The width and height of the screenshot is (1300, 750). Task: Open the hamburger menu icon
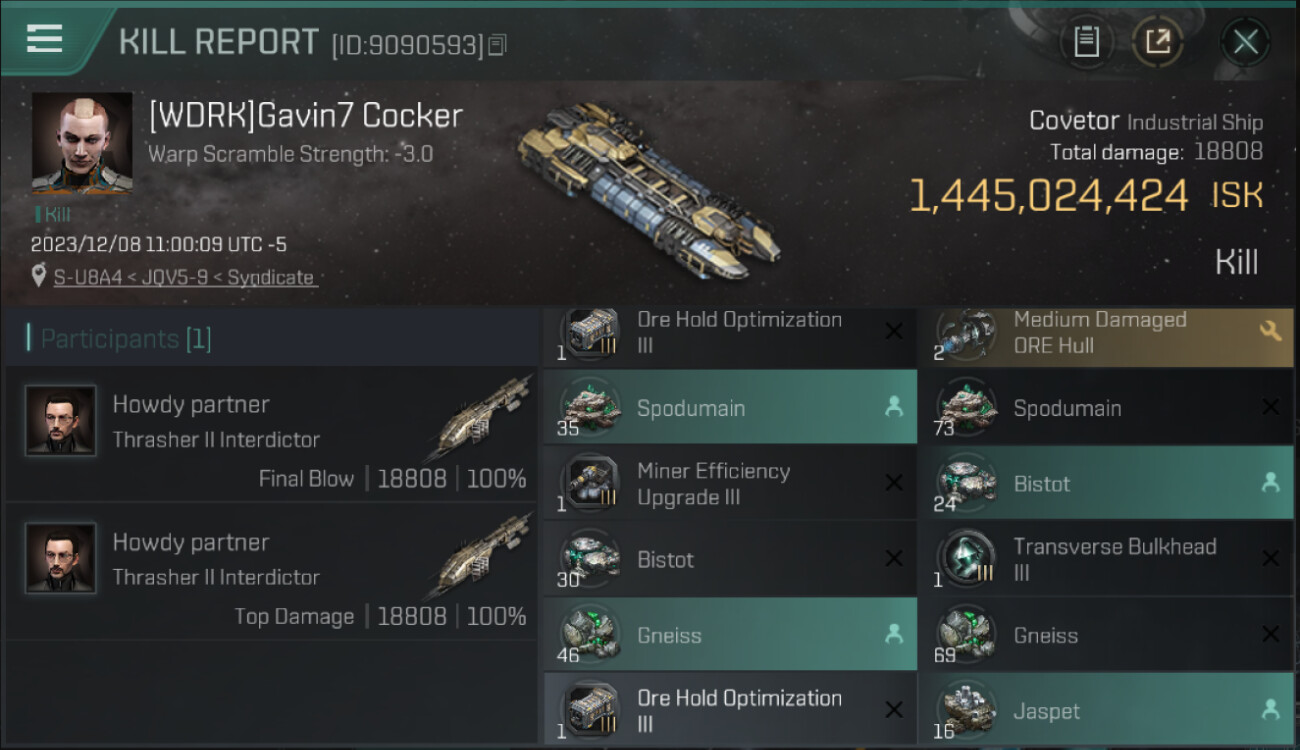pyautogui.click(x=44, y=39)
